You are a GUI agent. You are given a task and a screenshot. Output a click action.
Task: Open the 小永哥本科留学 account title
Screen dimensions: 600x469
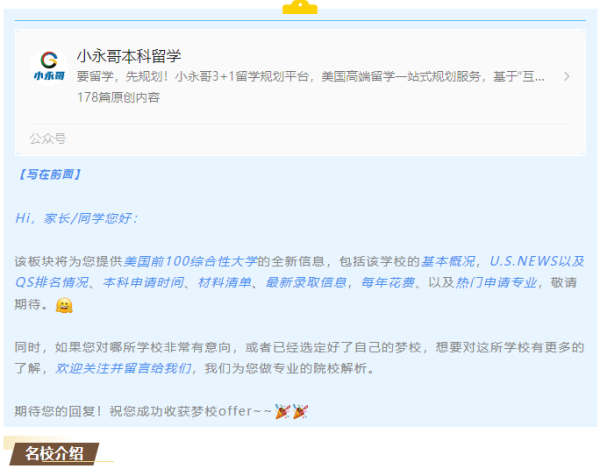(x=129, y=56)
